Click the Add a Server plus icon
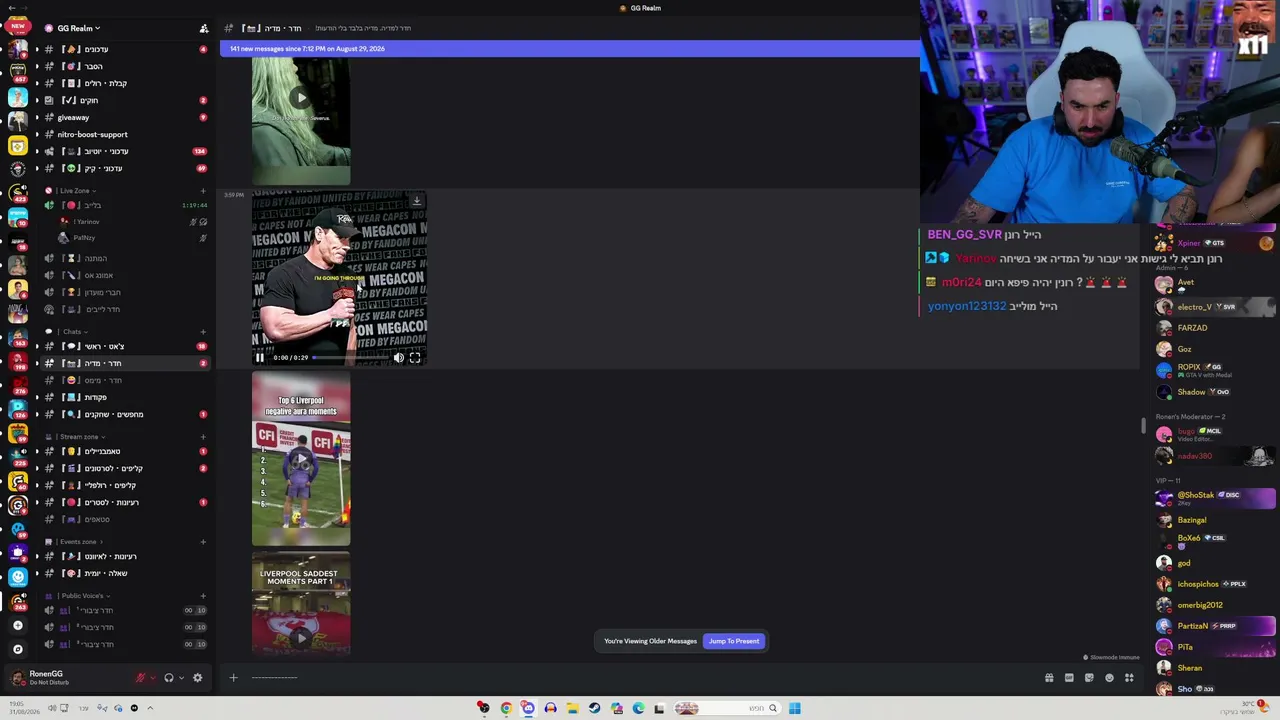 point(17,625)
